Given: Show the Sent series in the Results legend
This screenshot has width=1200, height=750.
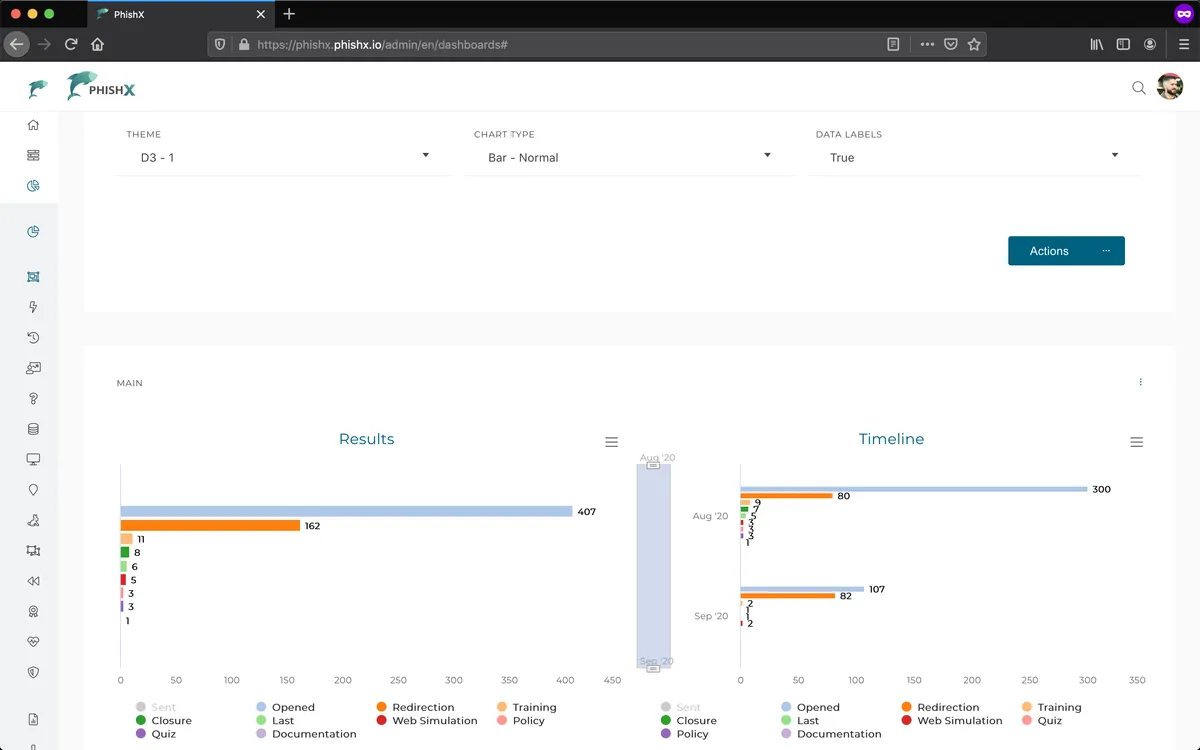Looking at the screenshot, I should click(x=155, y=707).
